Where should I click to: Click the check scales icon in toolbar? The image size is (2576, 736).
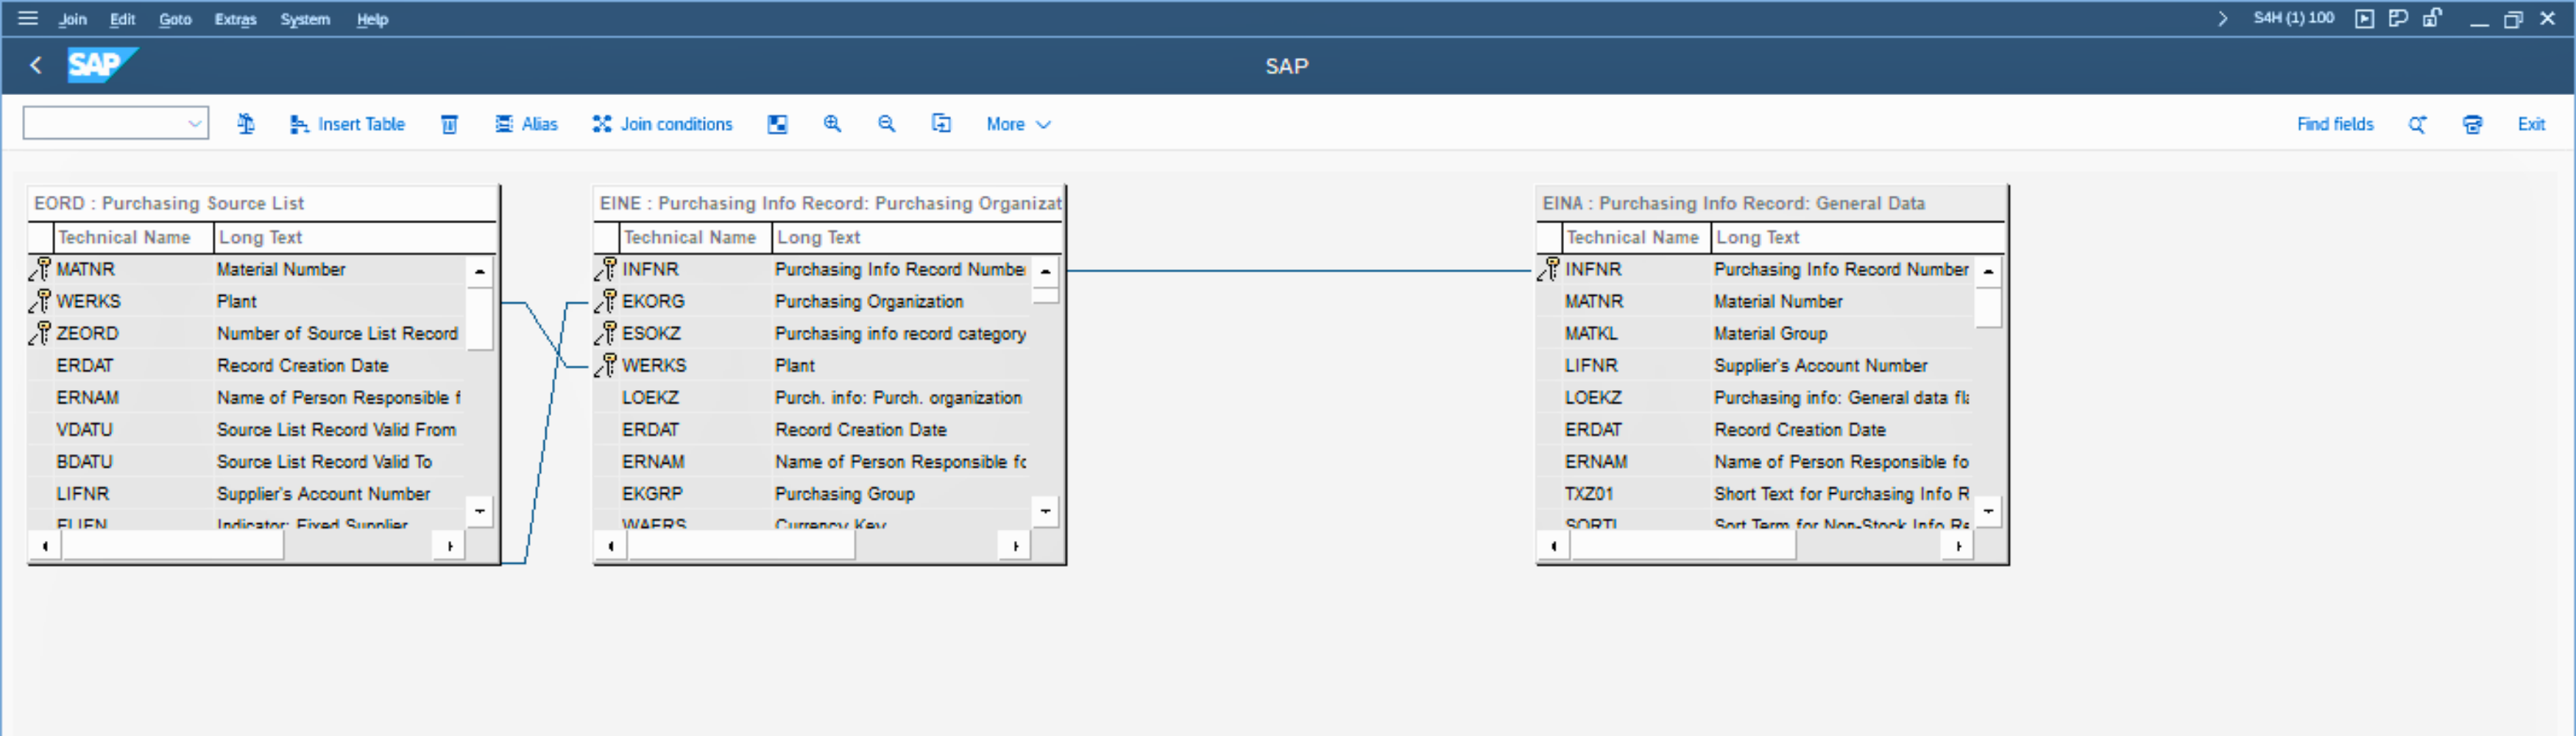245,124
